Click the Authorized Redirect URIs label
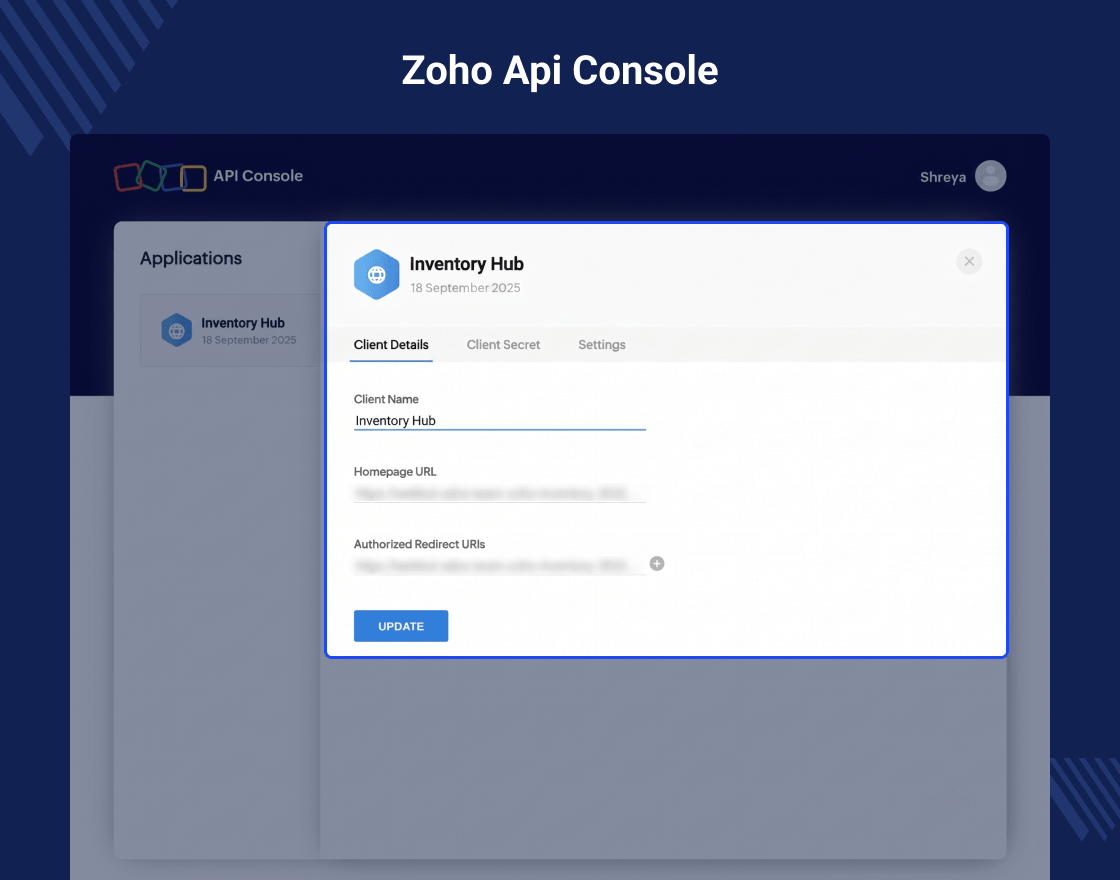Viewport: 1120px width, 880px height. point(419,544)
